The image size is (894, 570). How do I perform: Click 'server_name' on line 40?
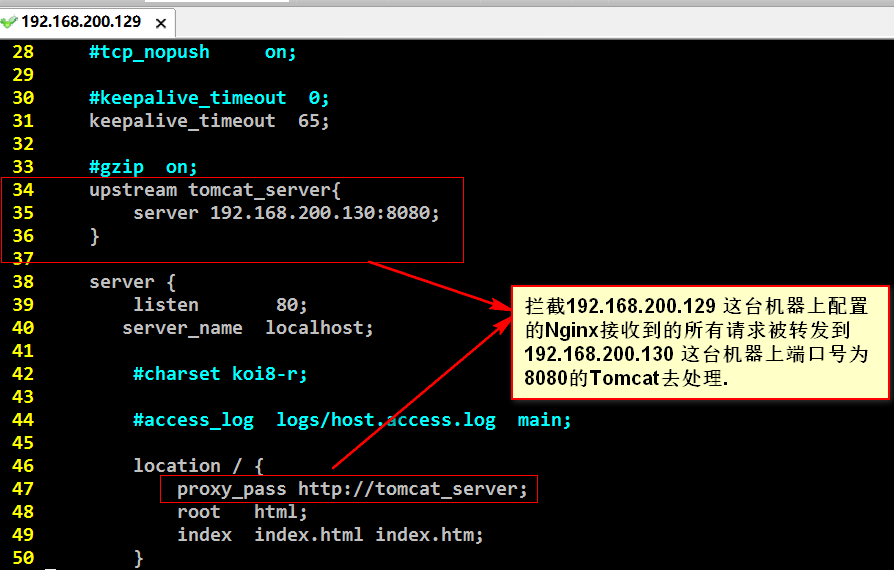tap(182, 328)
